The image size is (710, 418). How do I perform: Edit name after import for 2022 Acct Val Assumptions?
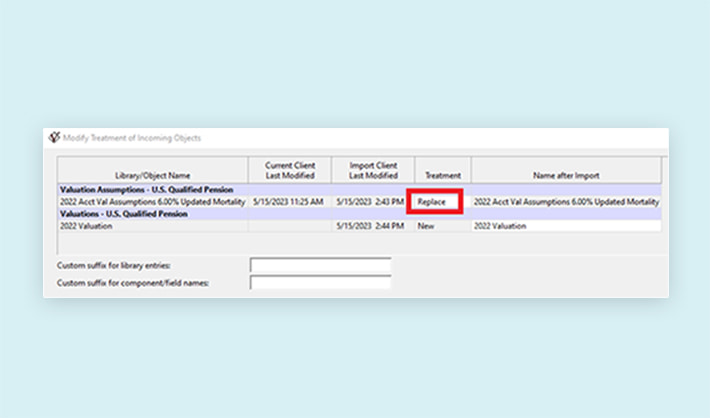[x=565, y=202]
